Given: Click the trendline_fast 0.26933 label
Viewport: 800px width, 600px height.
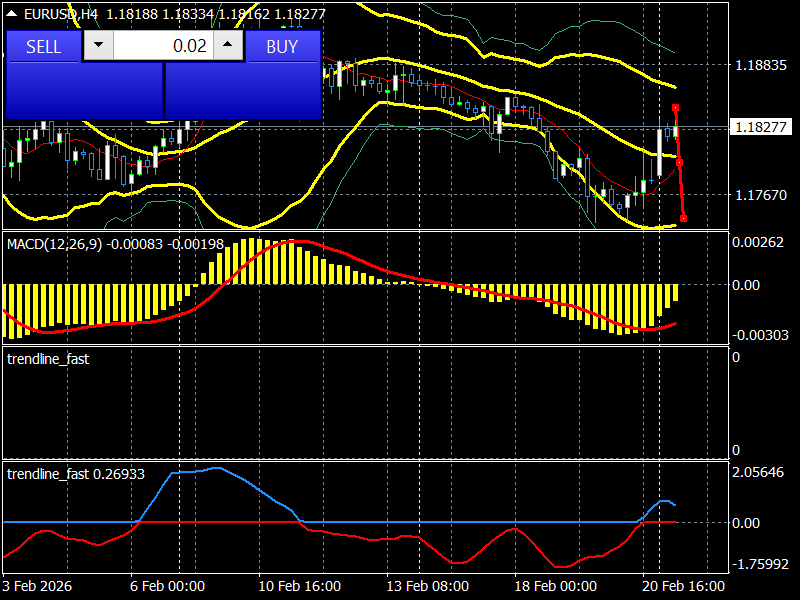Looking at the screenshot, I should point(76,474).
